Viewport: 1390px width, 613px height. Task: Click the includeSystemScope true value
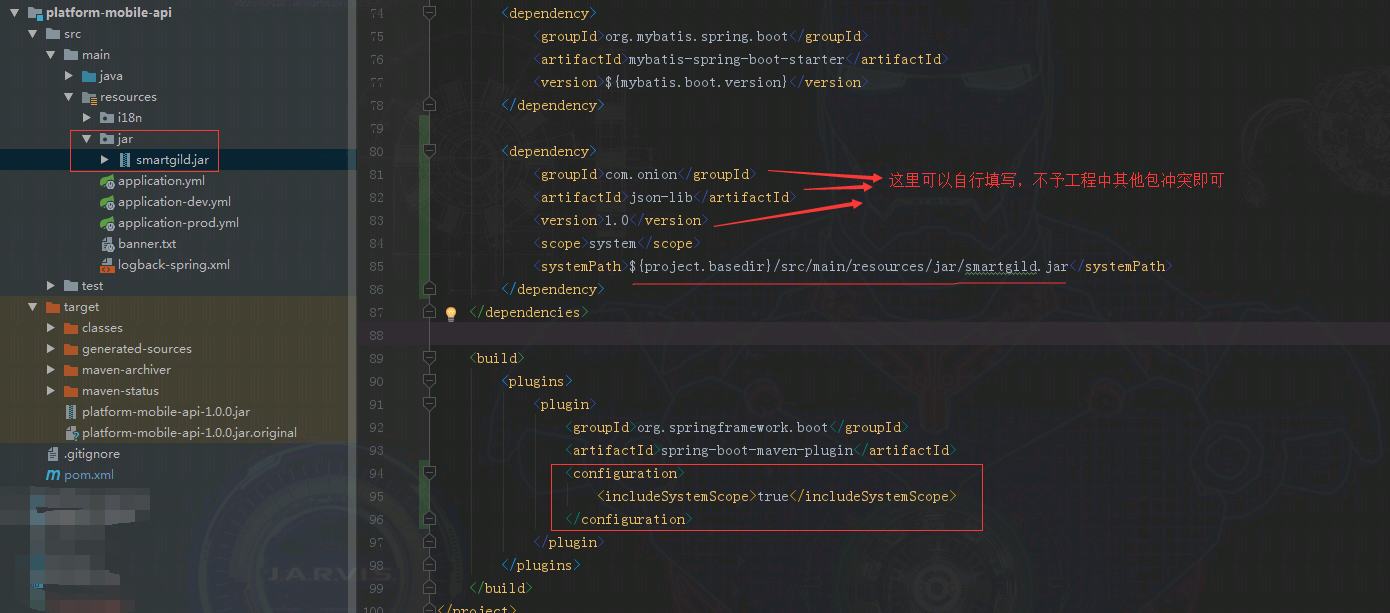pos(773,496)
